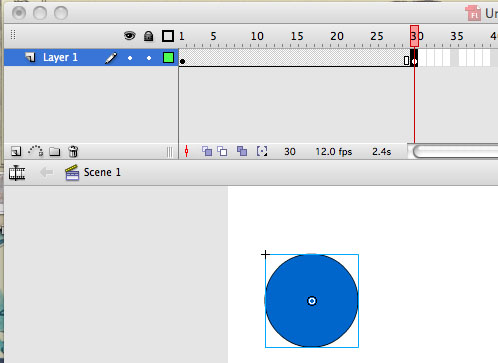Enable Edit Multiple Frames
Viewport: 498px width, 363px height.
pyautogui.click(x=242, y=151)
